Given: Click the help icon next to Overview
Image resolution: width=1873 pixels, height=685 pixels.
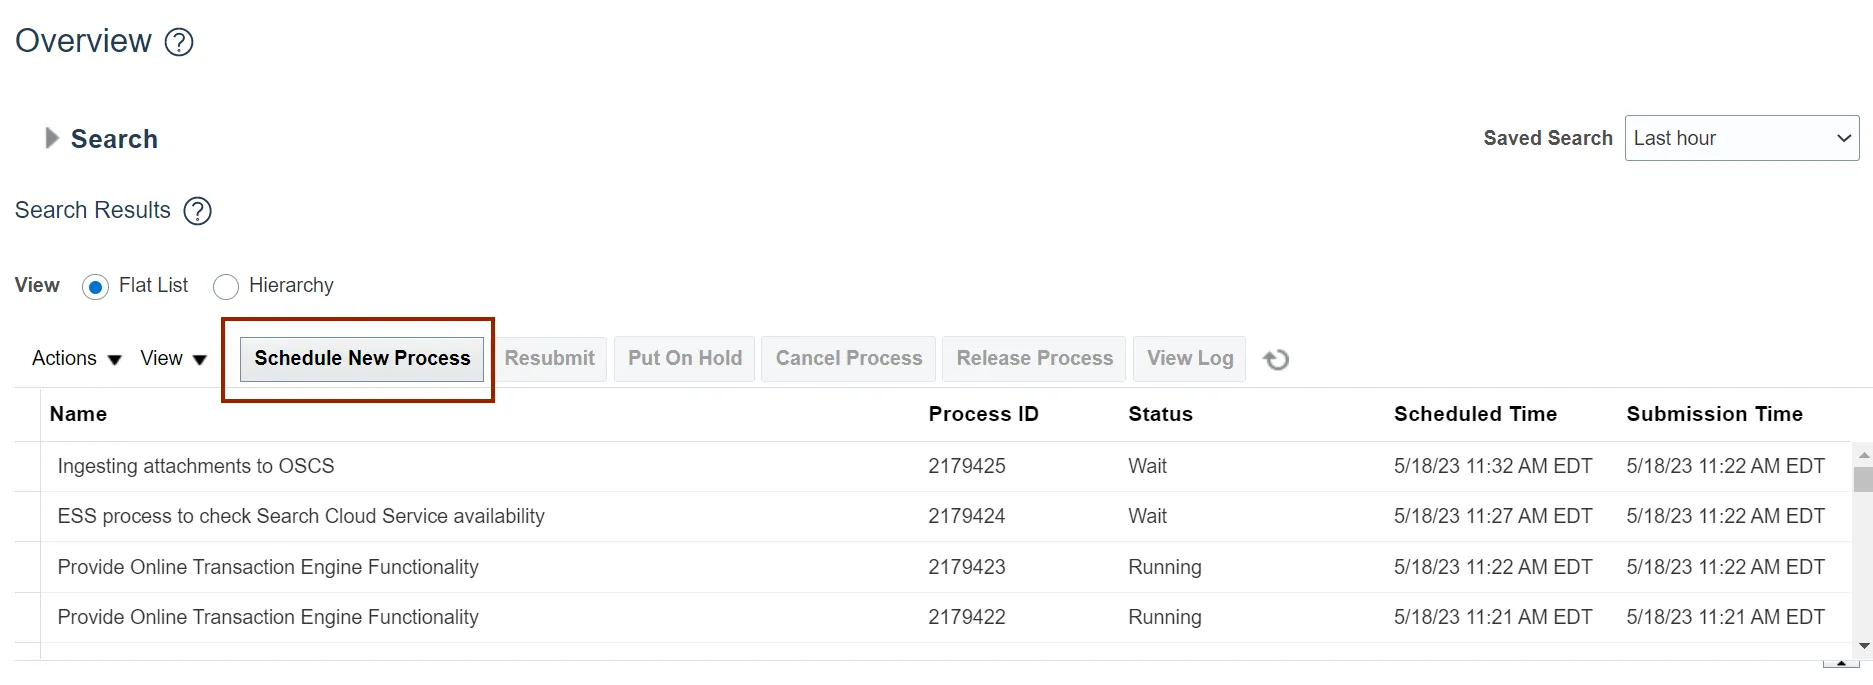Looking at the screenshot, I should point(179,42).
